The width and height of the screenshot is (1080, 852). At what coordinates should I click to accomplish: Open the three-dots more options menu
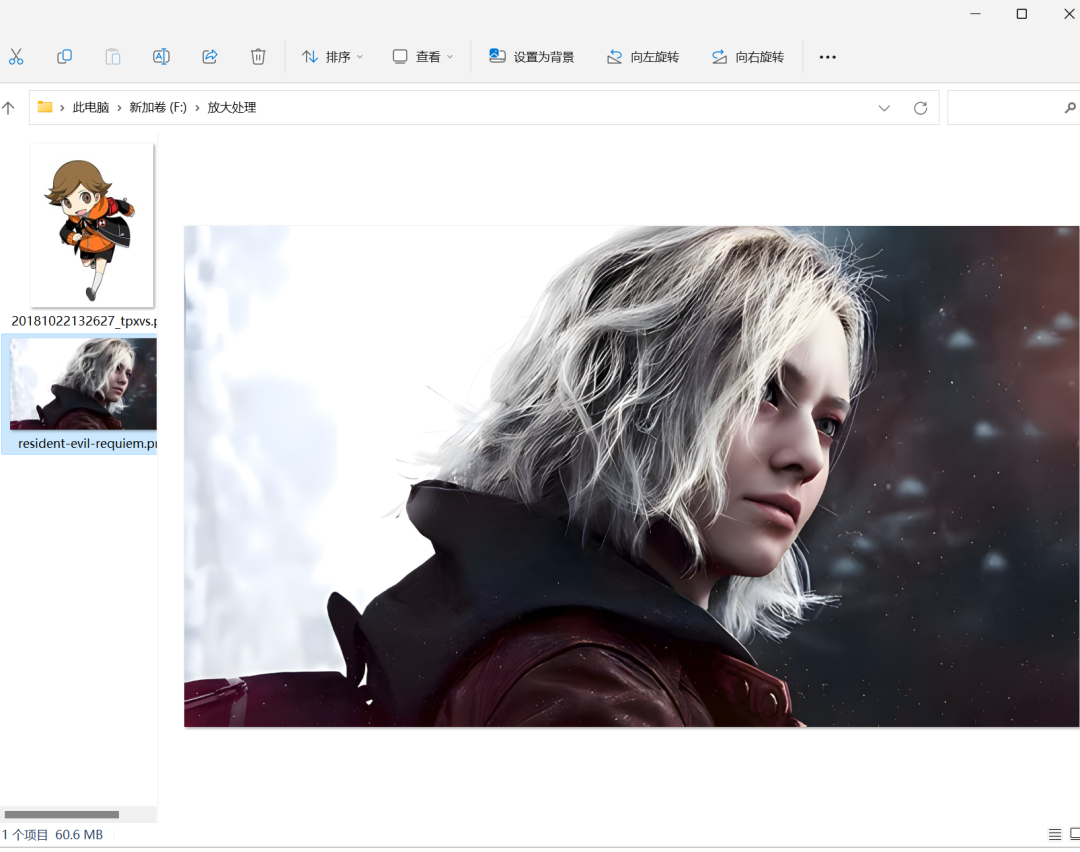coord(828,57)
